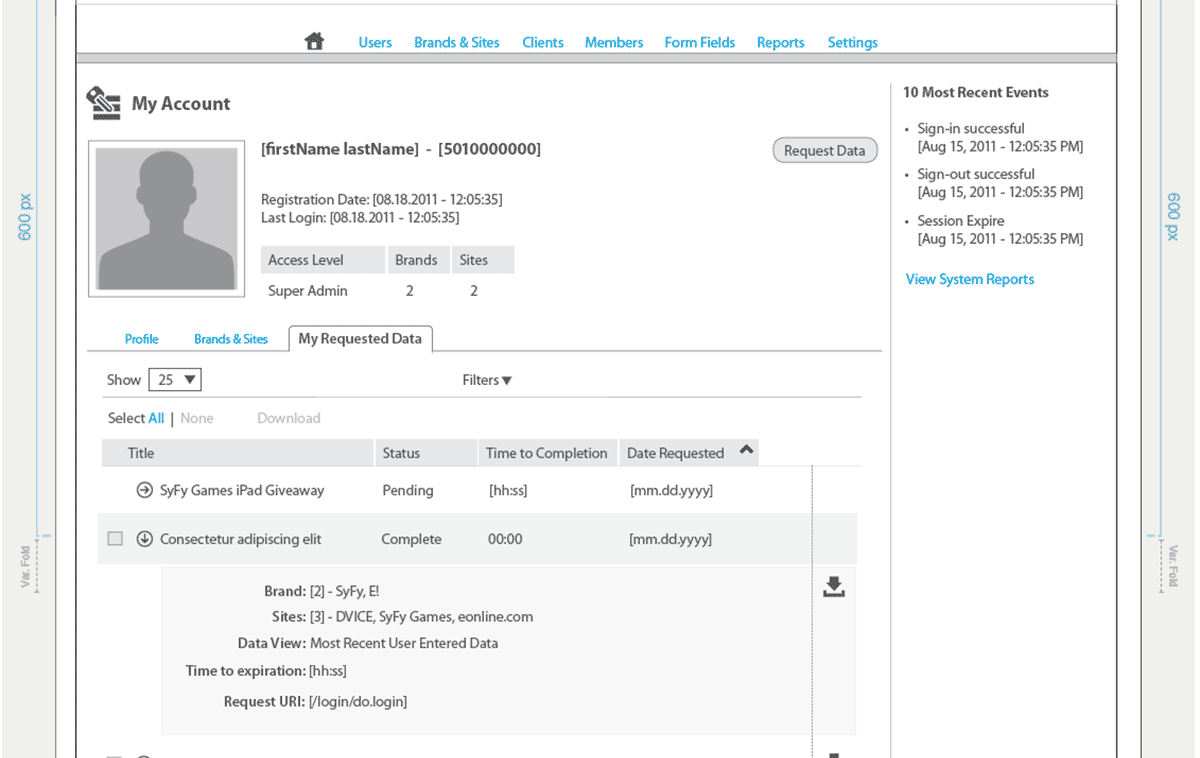
Task: Select the My Requested Data tab
Action: pos(360,339)
